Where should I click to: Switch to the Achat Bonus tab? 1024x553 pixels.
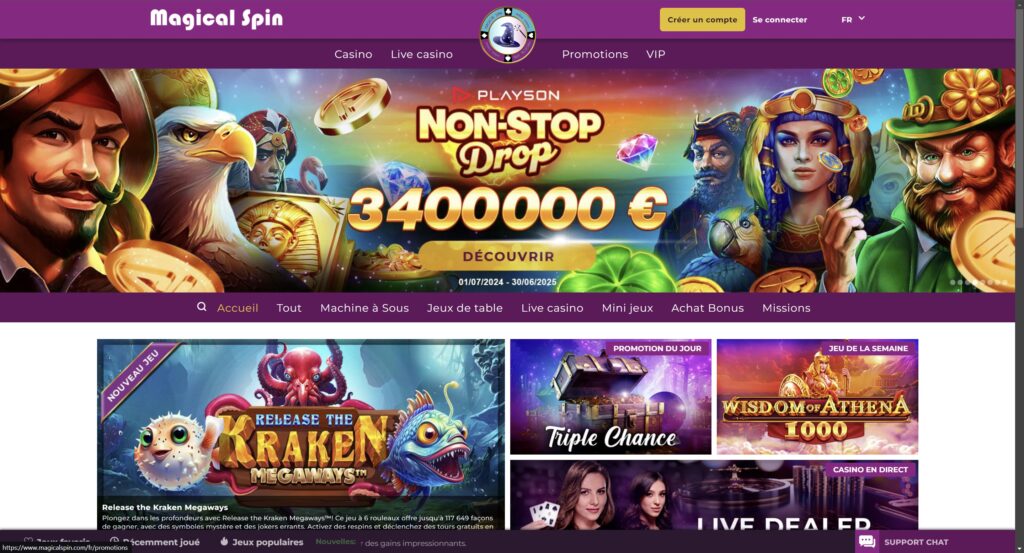707,308
